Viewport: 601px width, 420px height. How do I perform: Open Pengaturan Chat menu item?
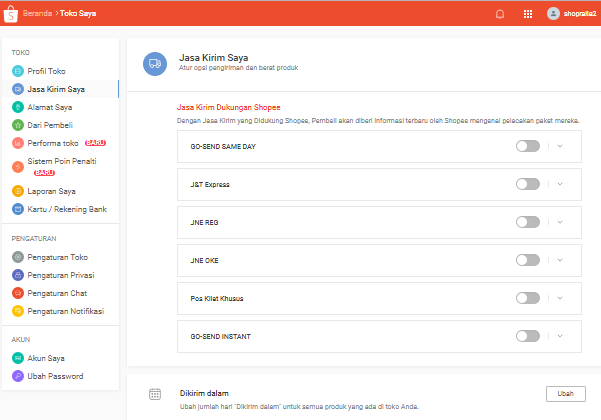(57, 293)
